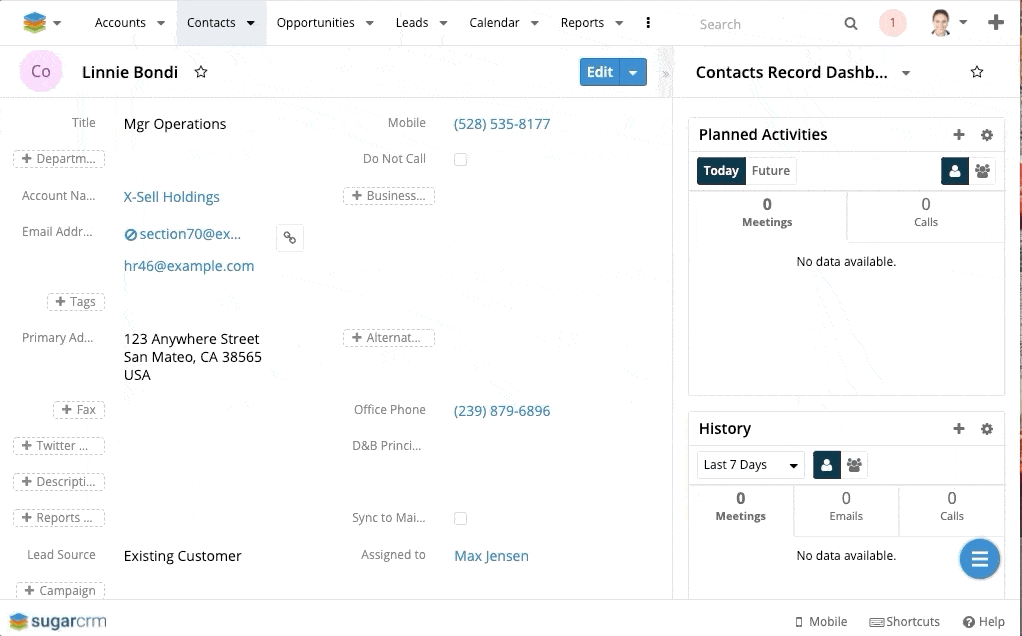This screenshot has width=1022, height=636.
Task: Click the blue floating menu button
Action: (x=979, y=559)
